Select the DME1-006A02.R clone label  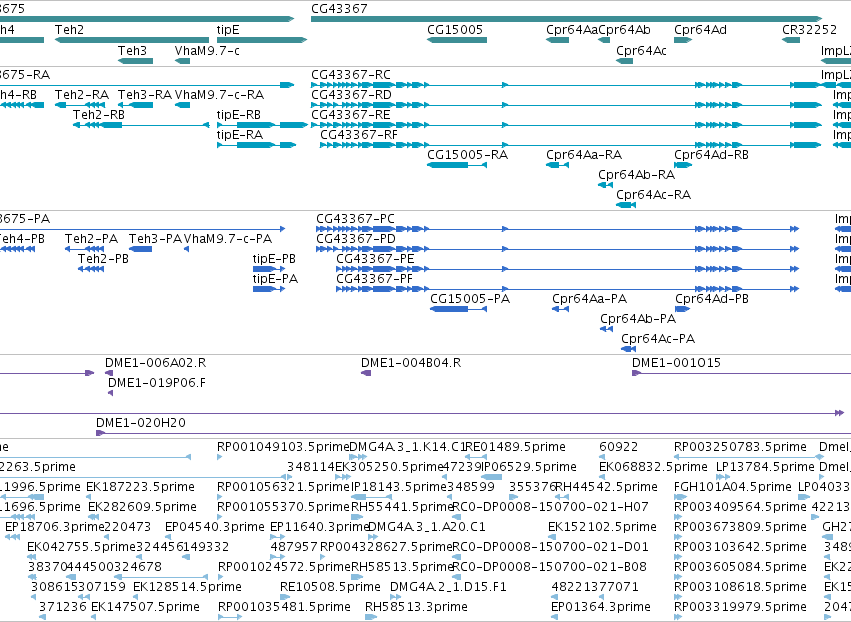(155, 363)
